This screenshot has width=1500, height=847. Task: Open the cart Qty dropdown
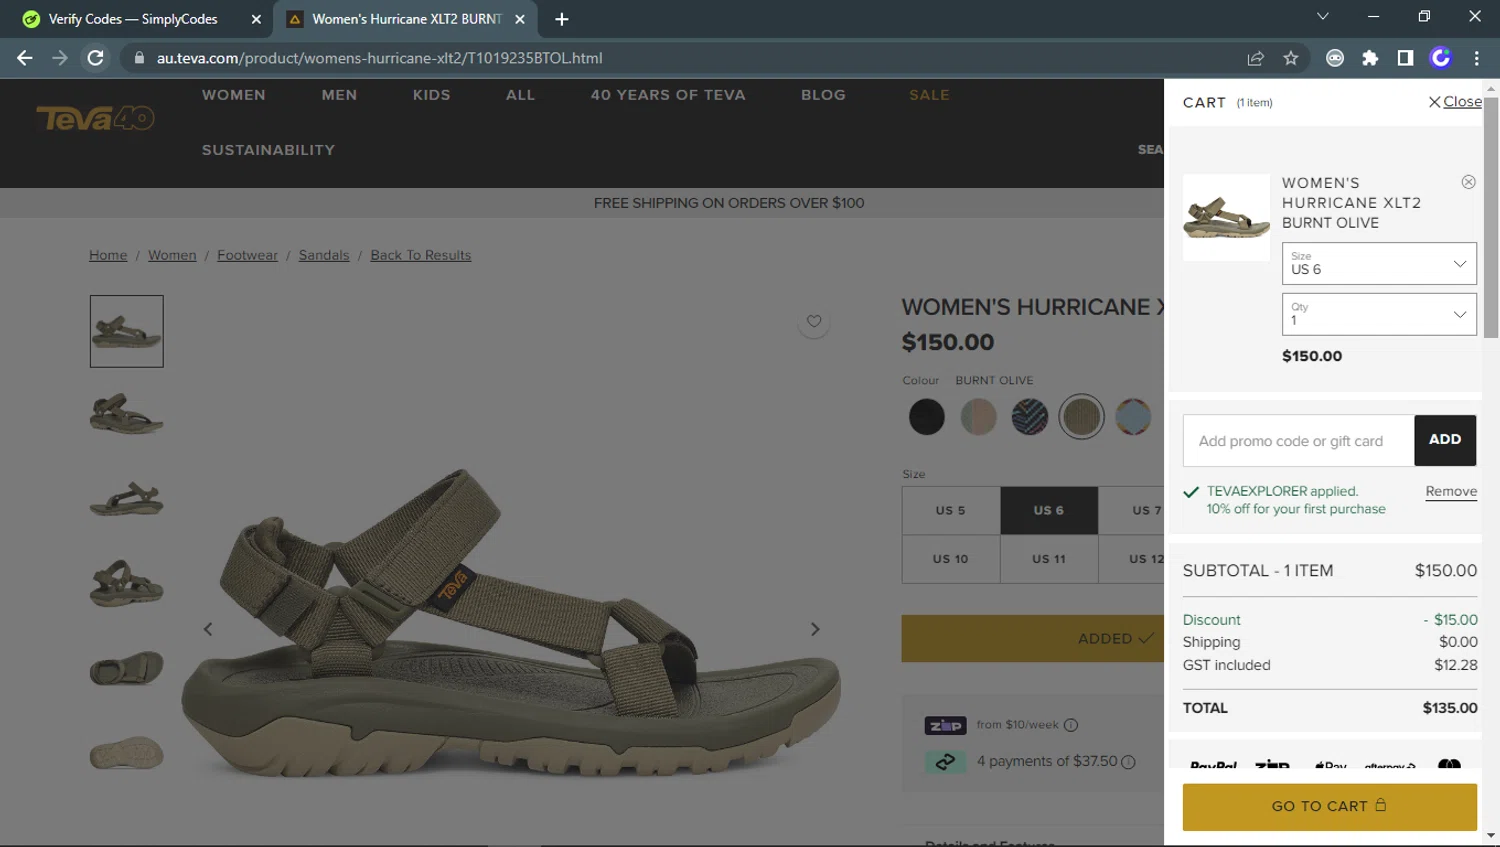pos(1379,314)
